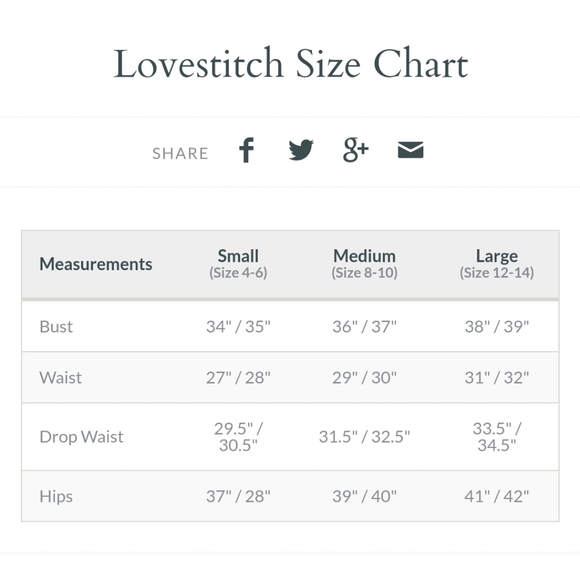Share via the Google Plus icon
The width and height of the screenshot is (580, 580).
click(355, 150)
